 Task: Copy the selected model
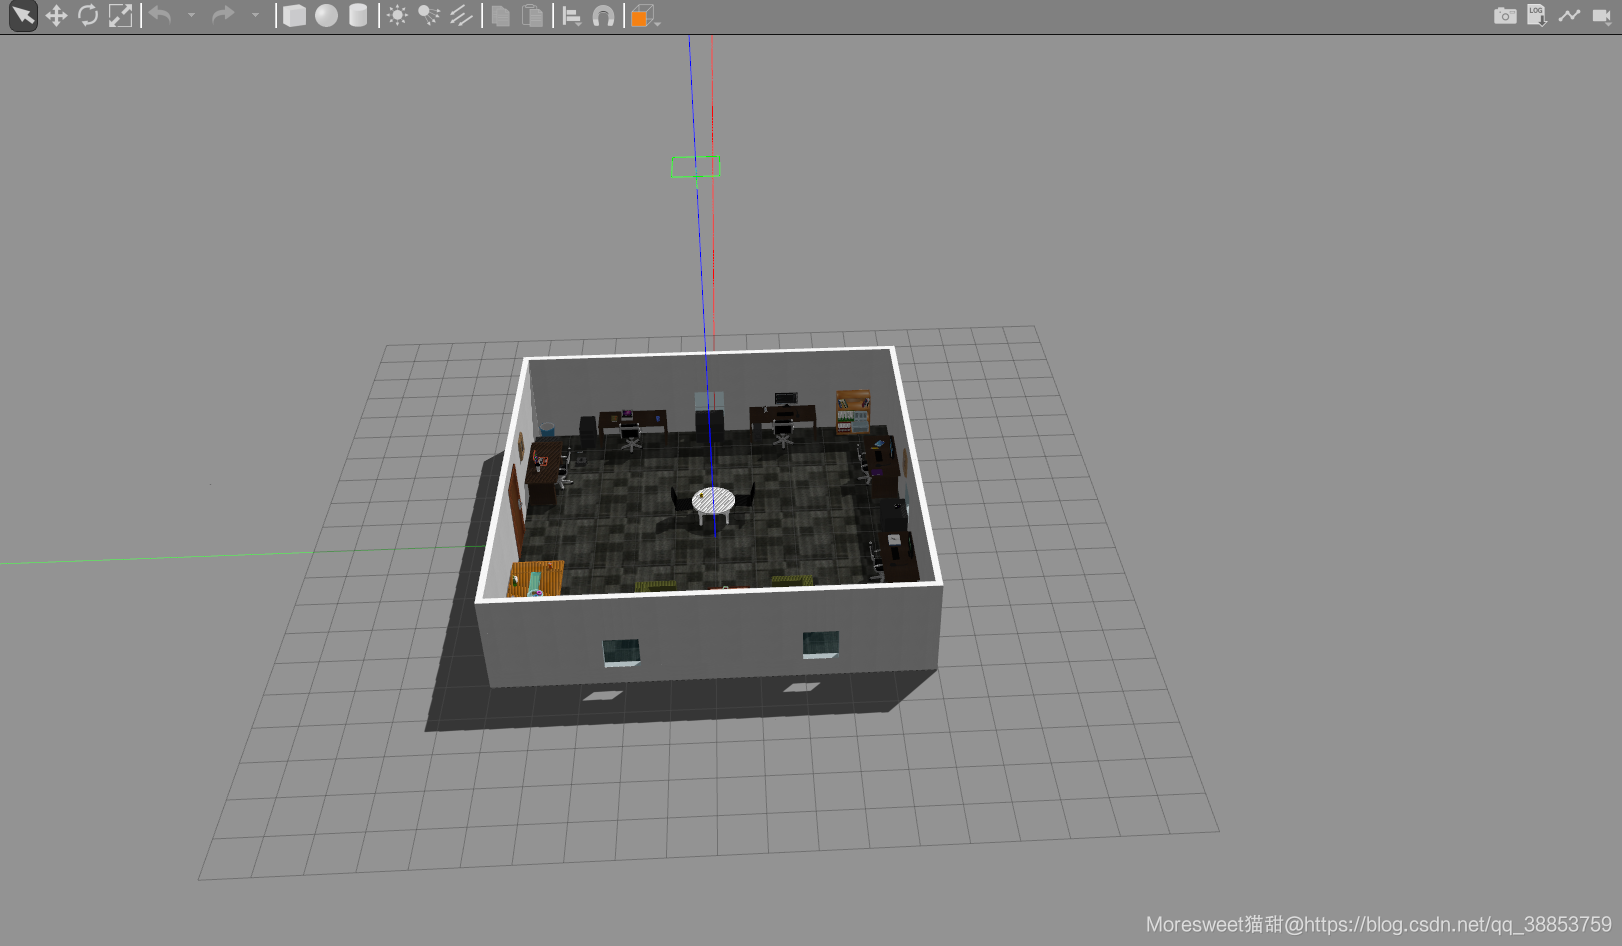point(500,16)
